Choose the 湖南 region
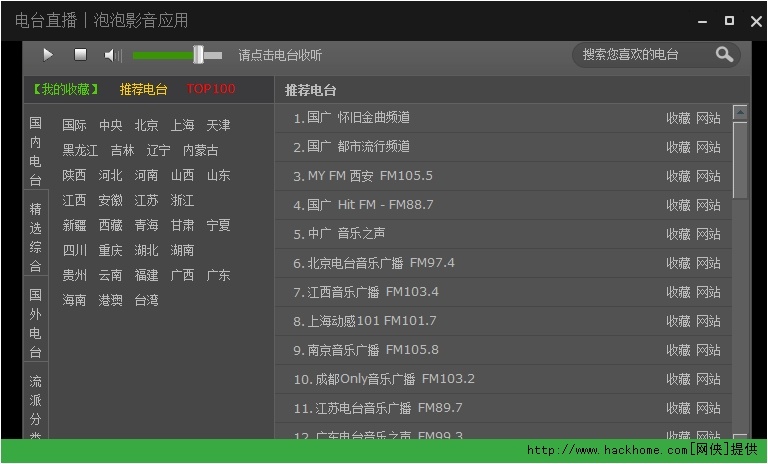 [x=182, y=250]
